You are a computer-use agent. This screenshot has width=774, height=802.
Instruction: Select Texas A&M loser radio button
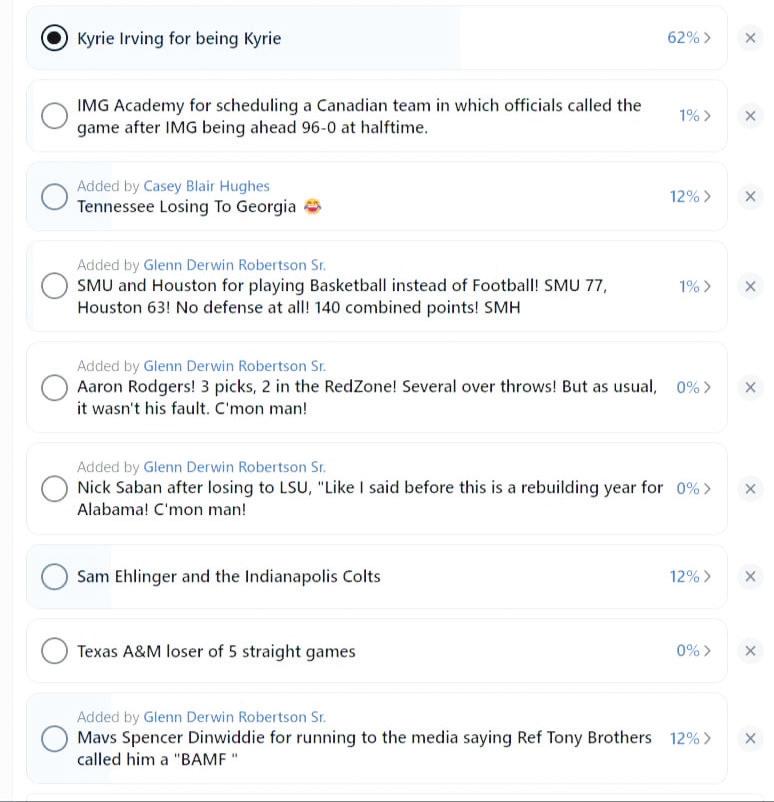[x=54, y=651]
